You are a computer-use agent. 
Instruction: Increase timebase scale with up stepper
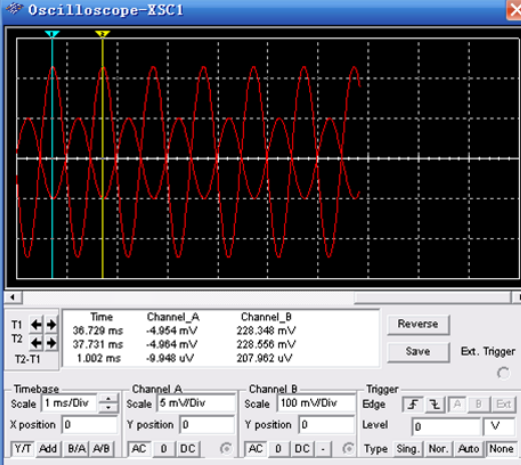tap(108, 399)
